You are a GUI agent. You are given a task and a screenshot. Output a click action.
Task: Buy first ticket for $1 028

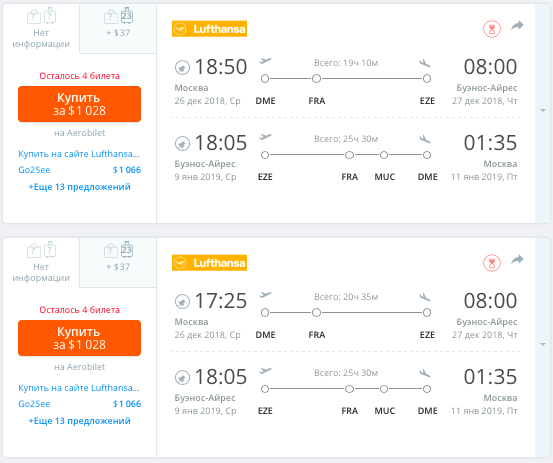pos(79,104)
